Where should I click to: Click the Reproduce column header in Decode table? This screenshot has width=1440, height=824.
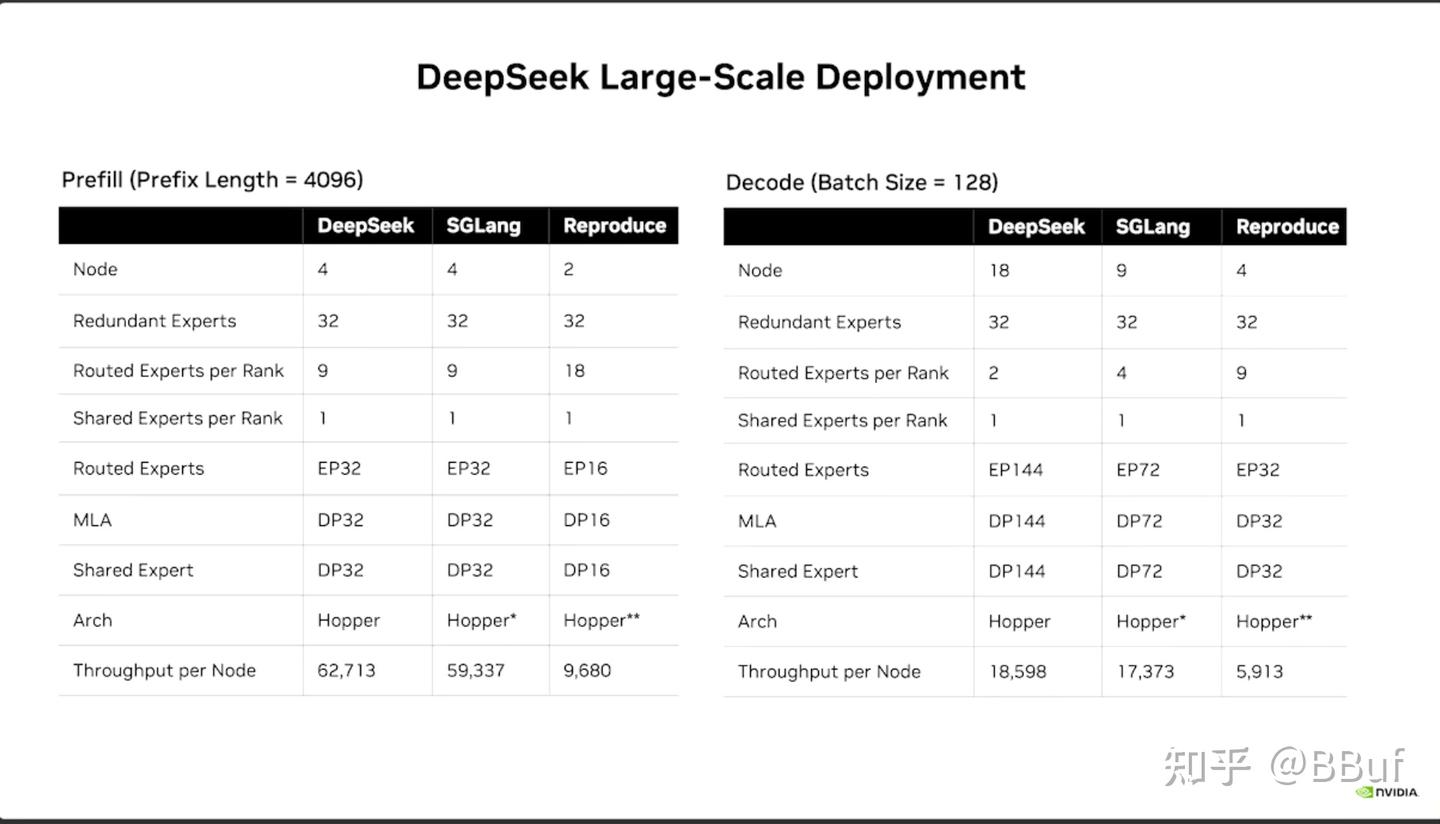coord(1287,227)
